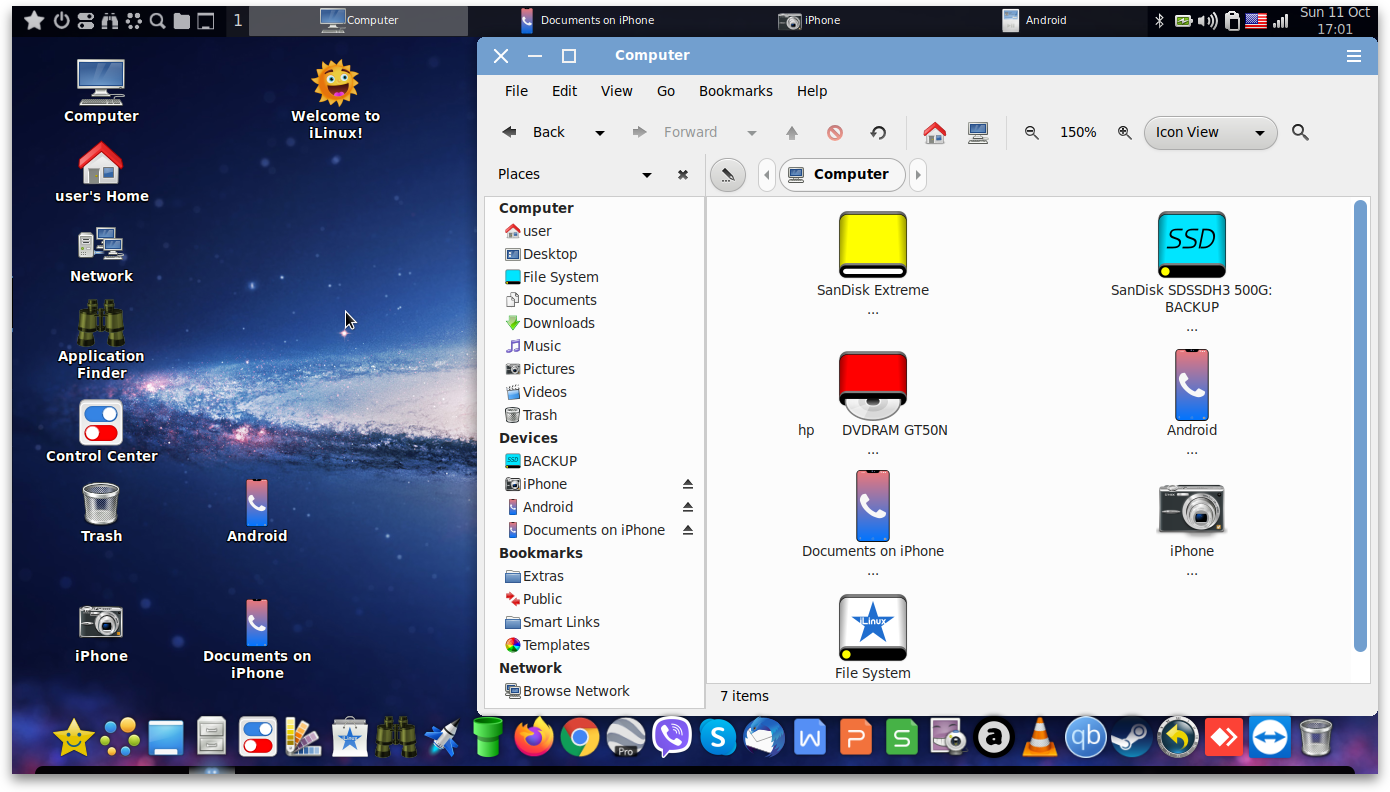The width and height of the screenshot is (1390, 792).
Task: Open the Help menu
Action: [812, 91]
